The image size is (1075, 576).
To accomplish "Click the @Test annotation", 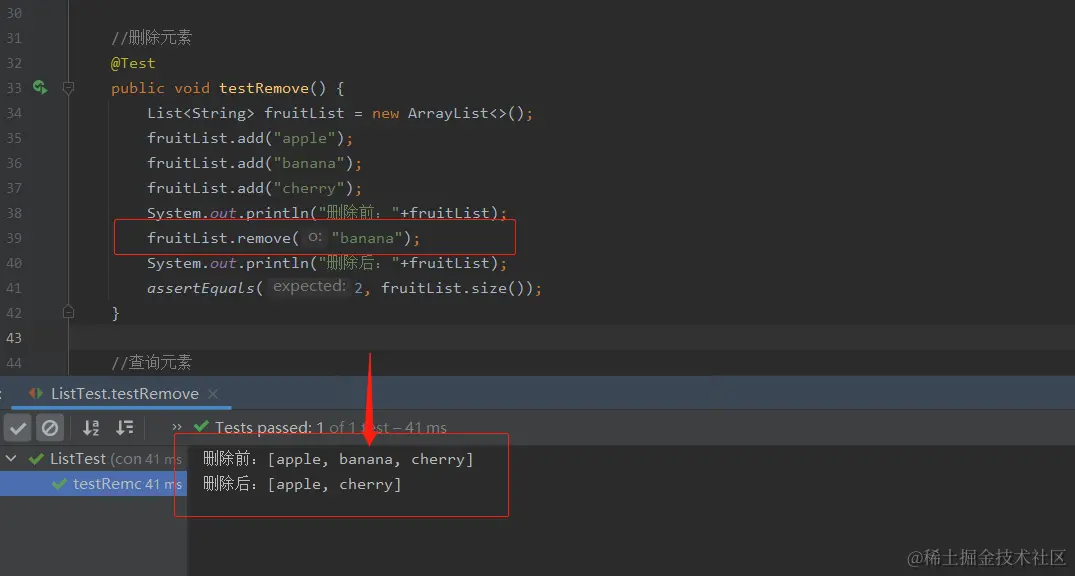I will coord(133,63).
